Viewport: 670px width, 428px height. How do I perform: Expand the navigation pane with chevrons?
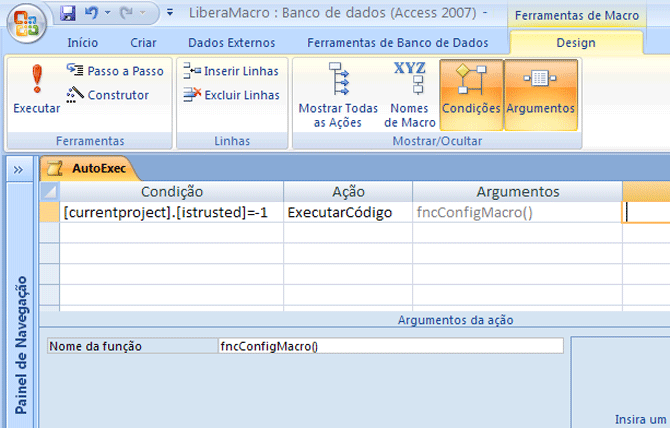click(x=18, y=170)
